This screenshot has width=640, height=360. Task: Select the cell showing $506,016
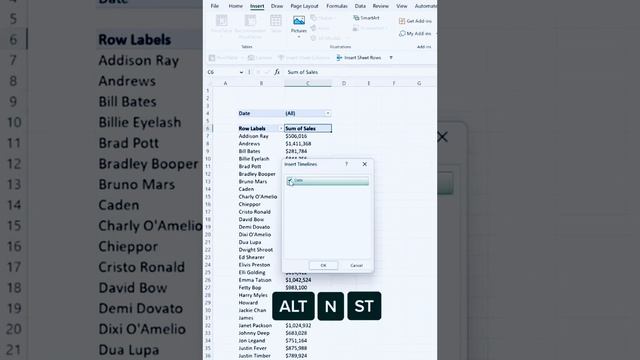[308, 136]
